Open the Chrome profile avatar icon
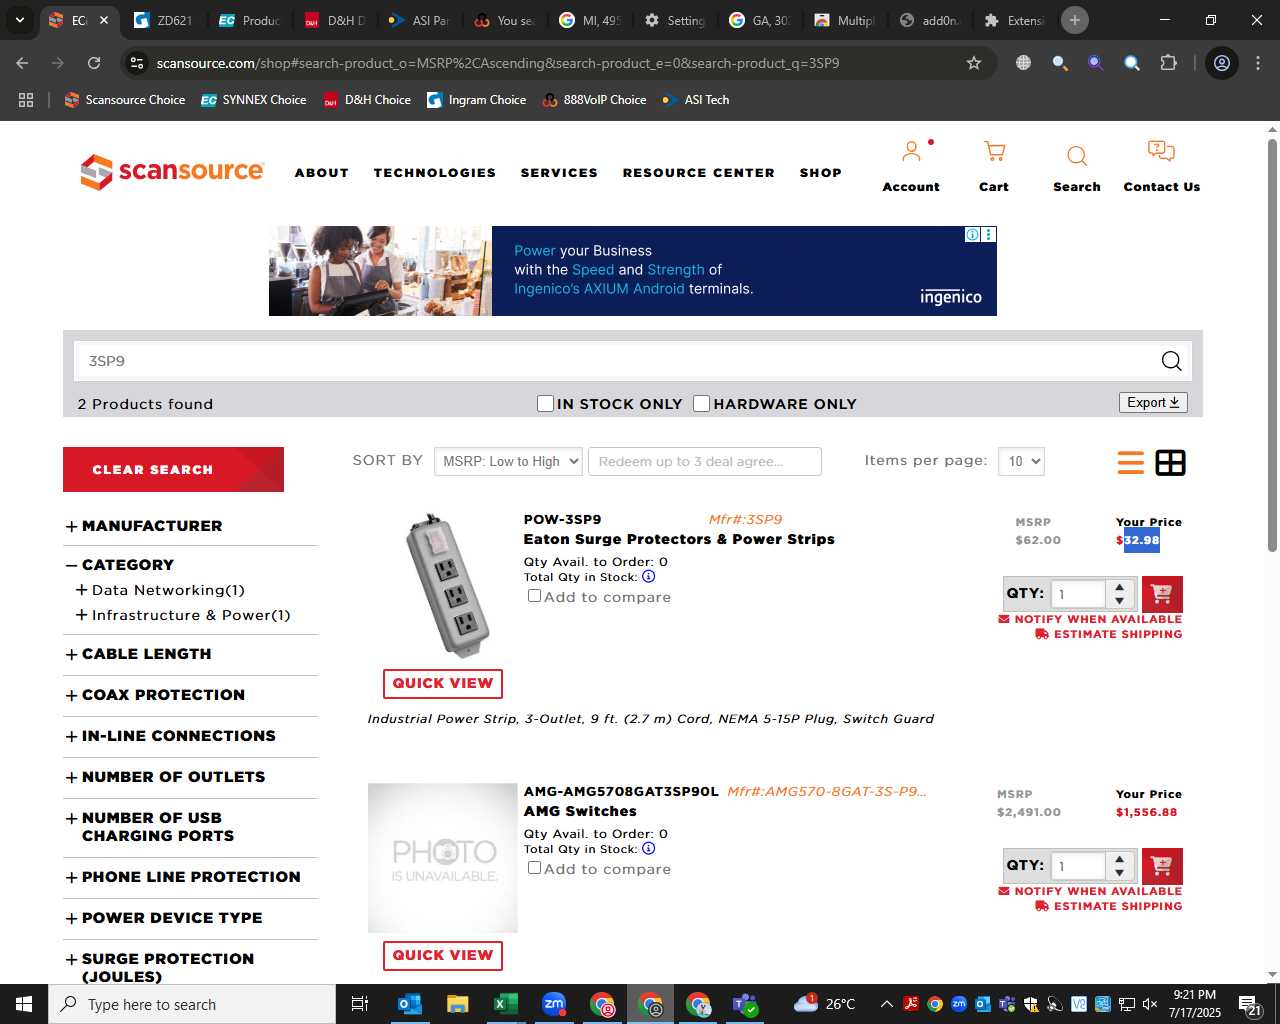1280x1024 pixels. 1221,63
